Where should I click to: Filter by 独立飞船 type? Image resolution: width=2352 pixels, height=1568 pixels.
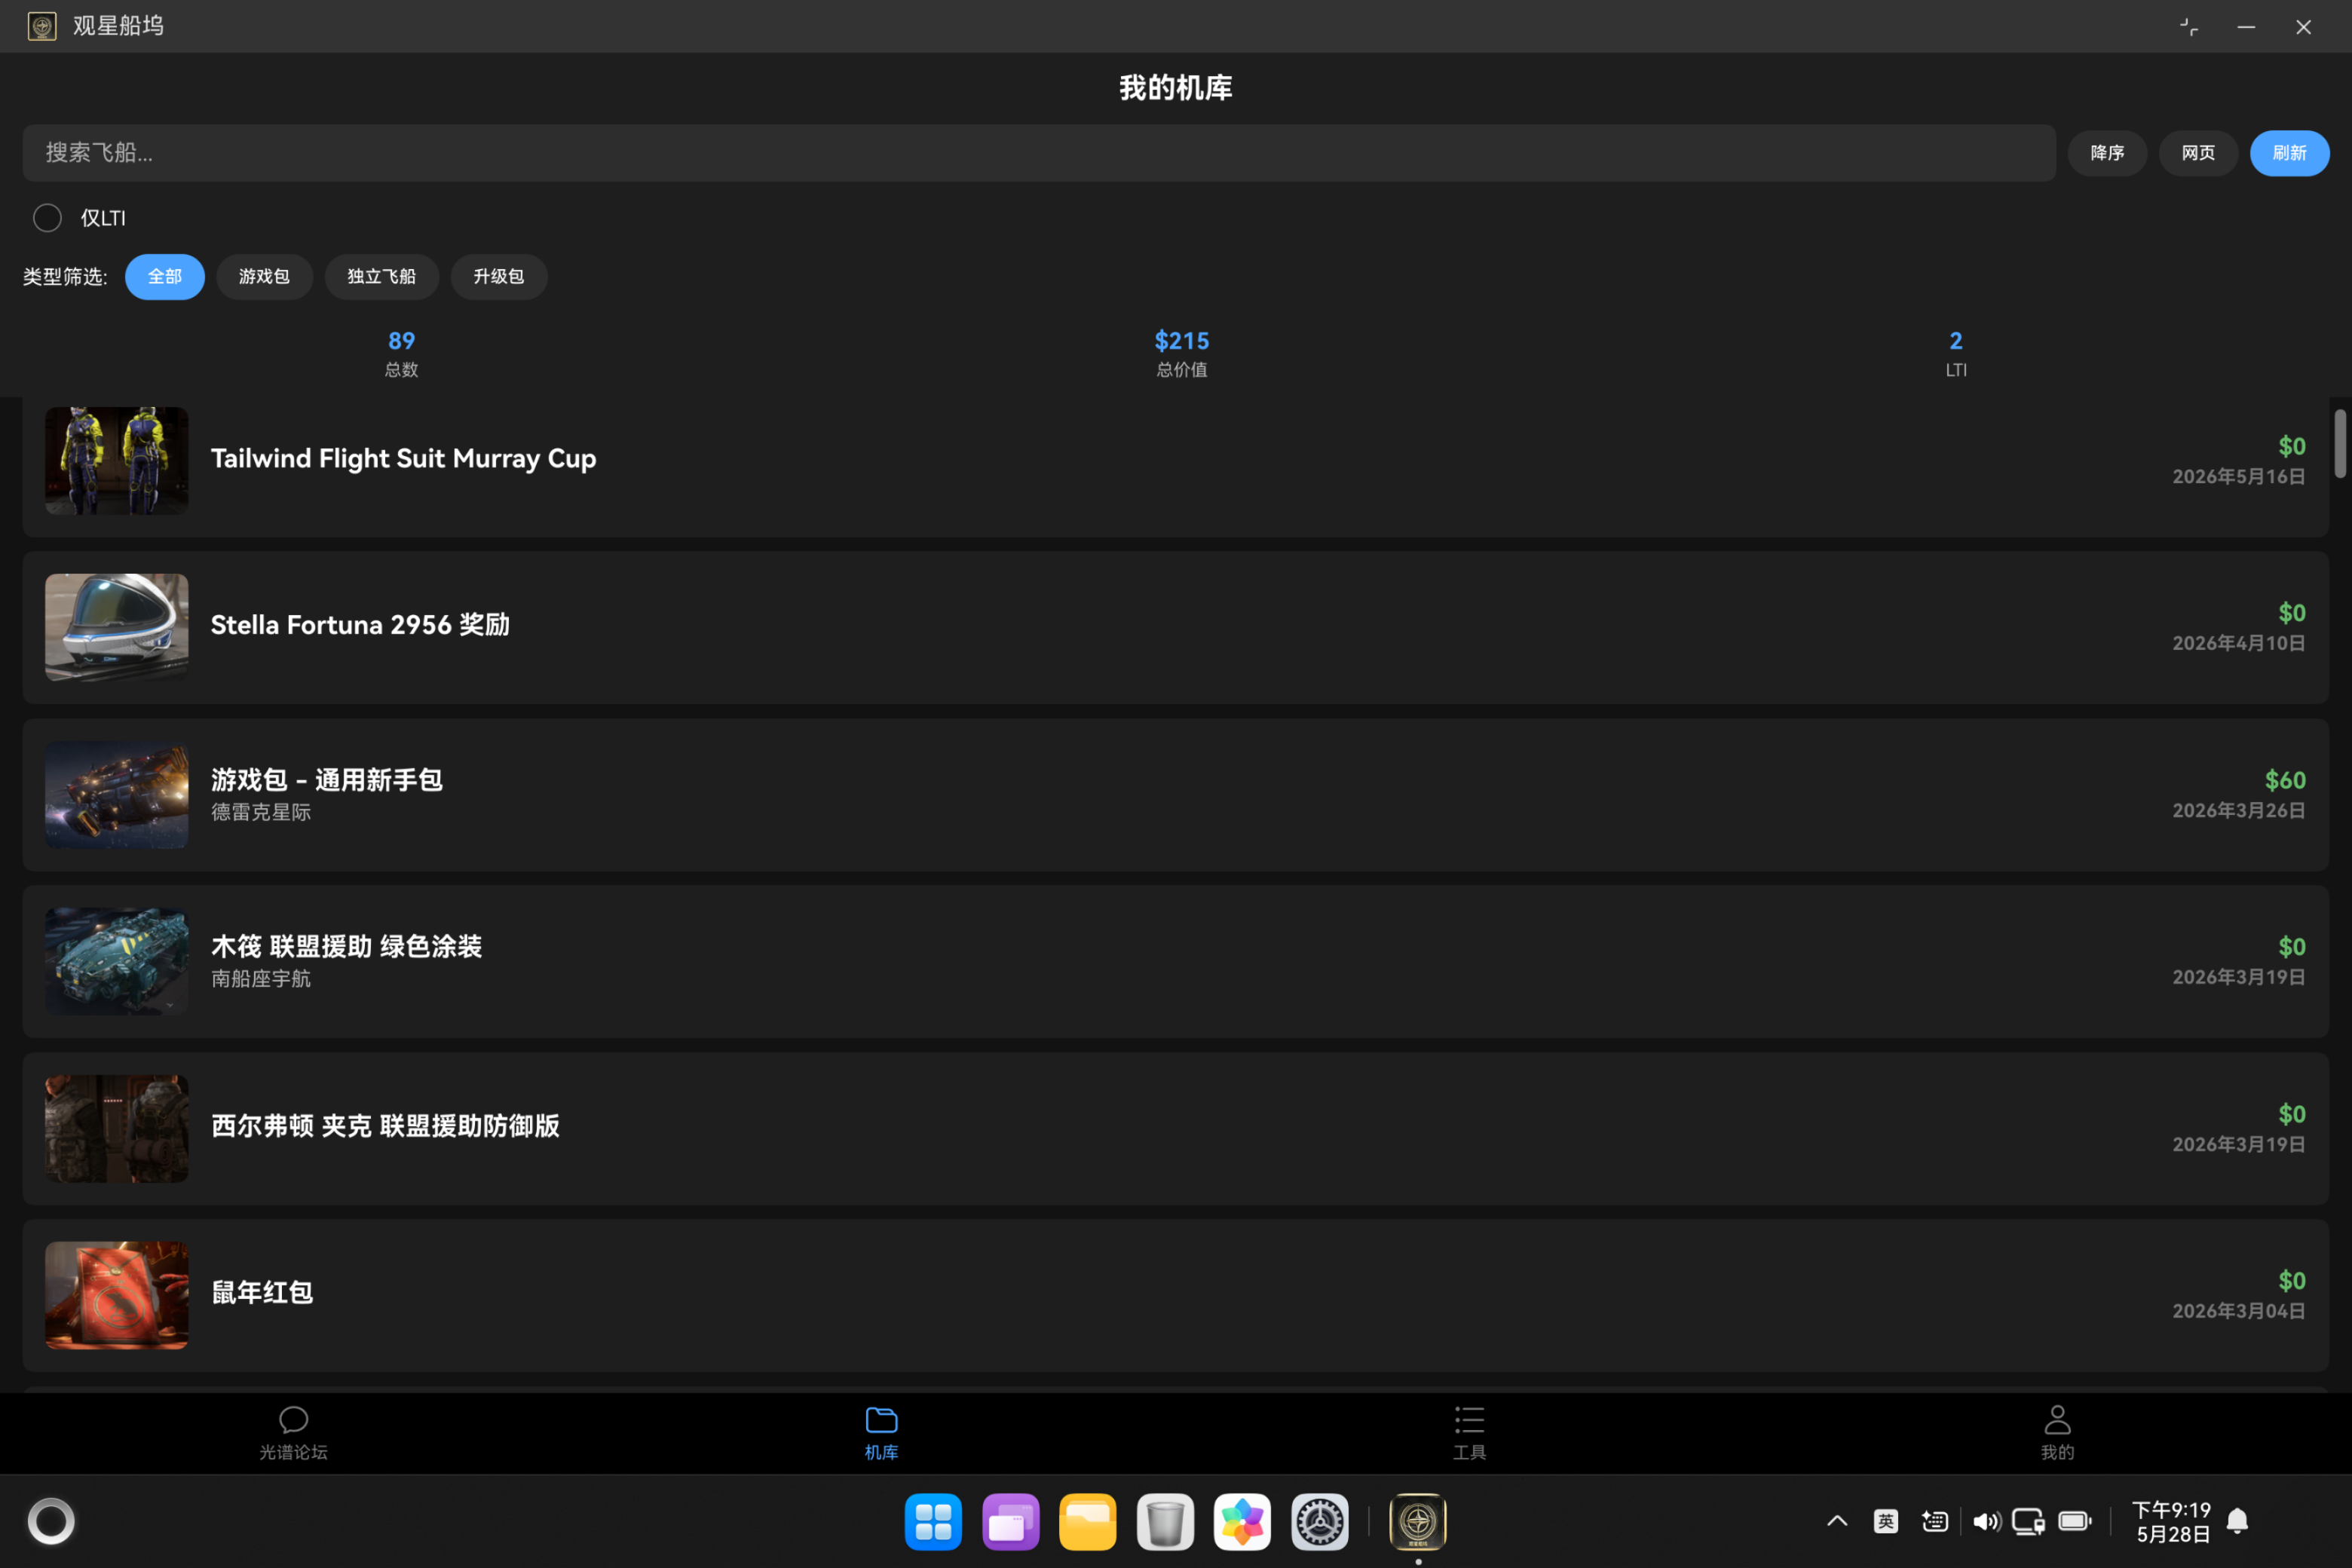point(382,277)
